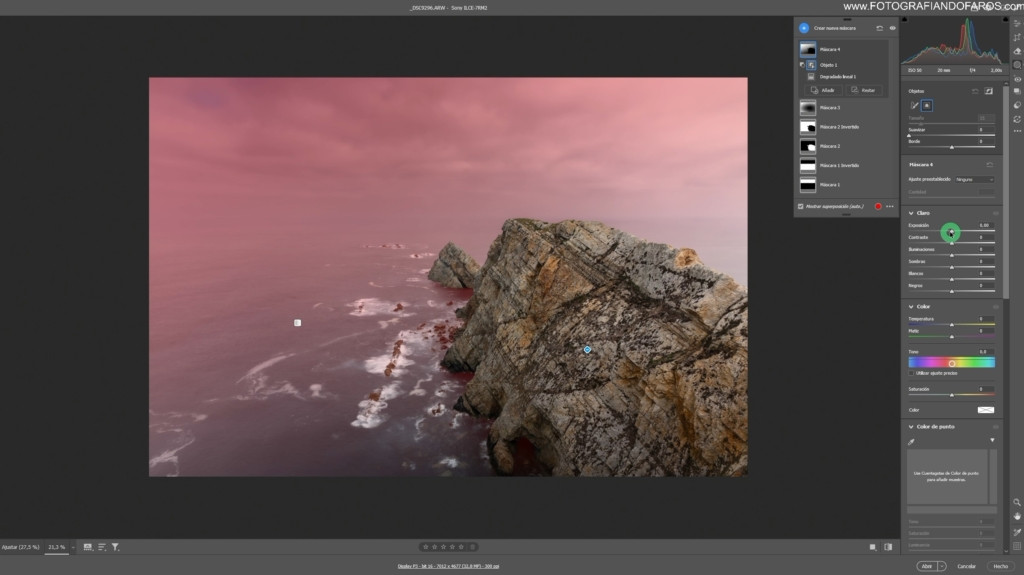Reset Objetos settings with the undo arrow
The image size is (1024, 575).
click(x=975, y=91)
